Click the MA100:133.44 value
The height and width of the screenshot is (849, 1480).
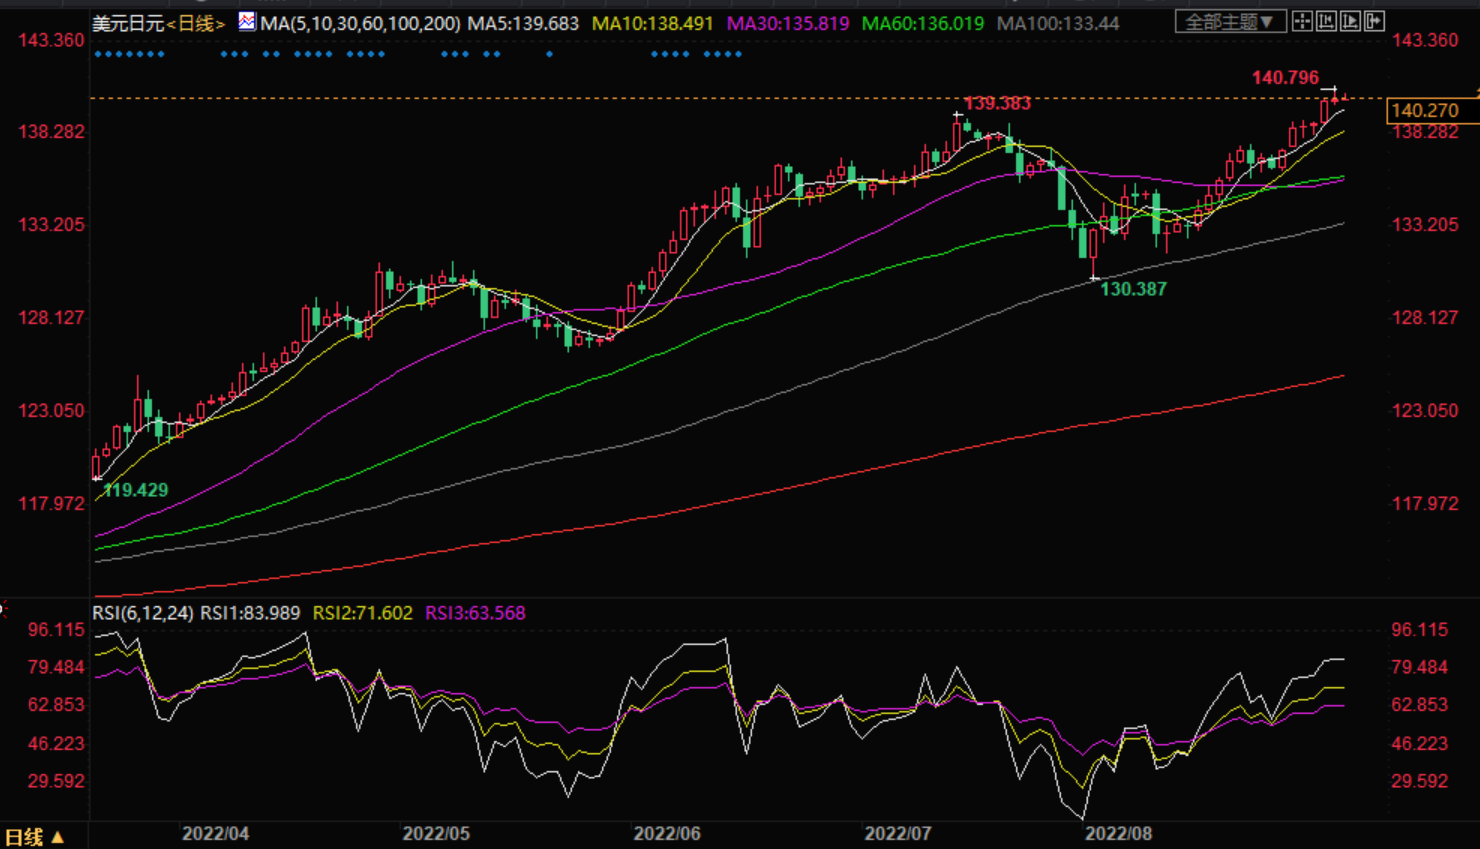1058,23
